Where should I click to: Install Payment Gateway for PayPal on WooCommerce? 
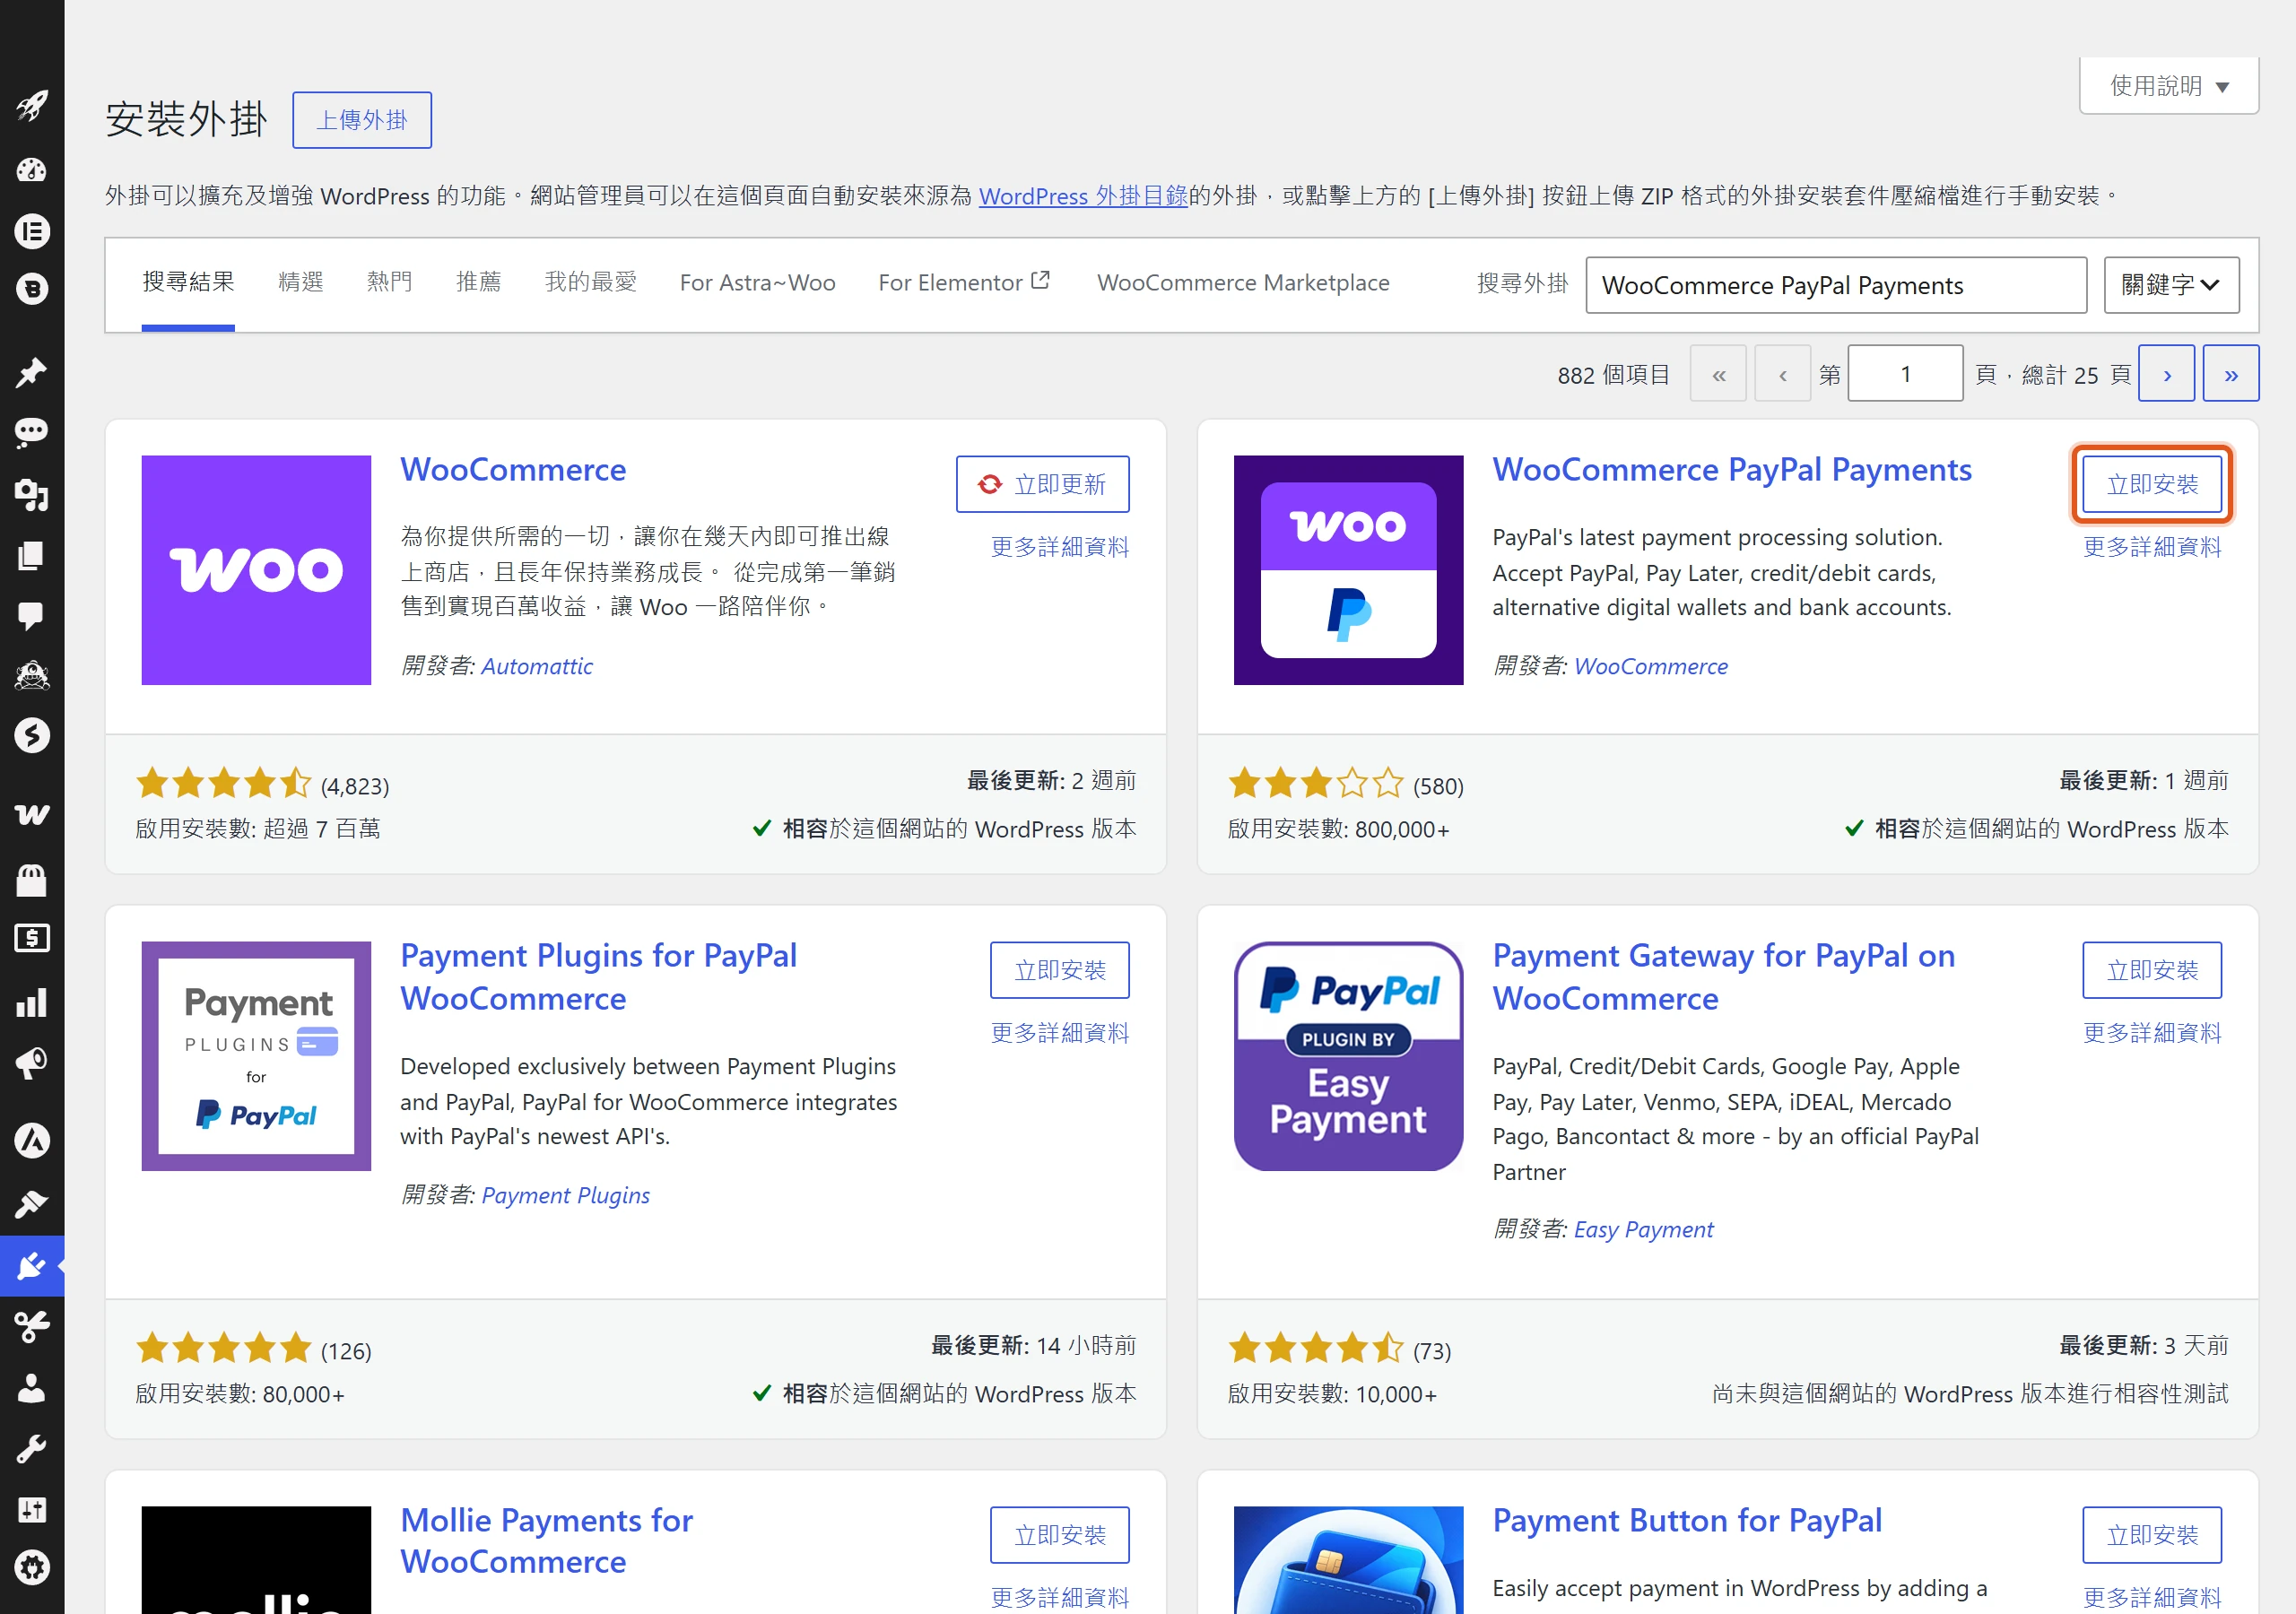point(2152,970)
